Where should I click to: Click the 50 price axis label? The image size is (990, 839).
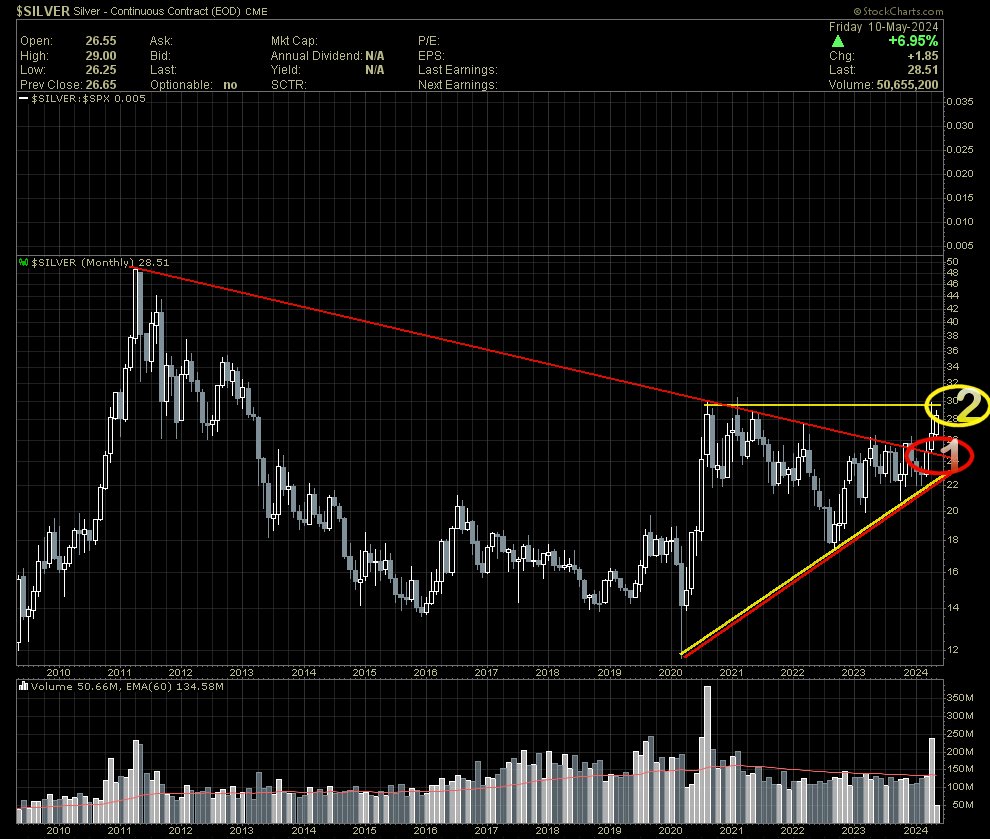click(952, 261)
